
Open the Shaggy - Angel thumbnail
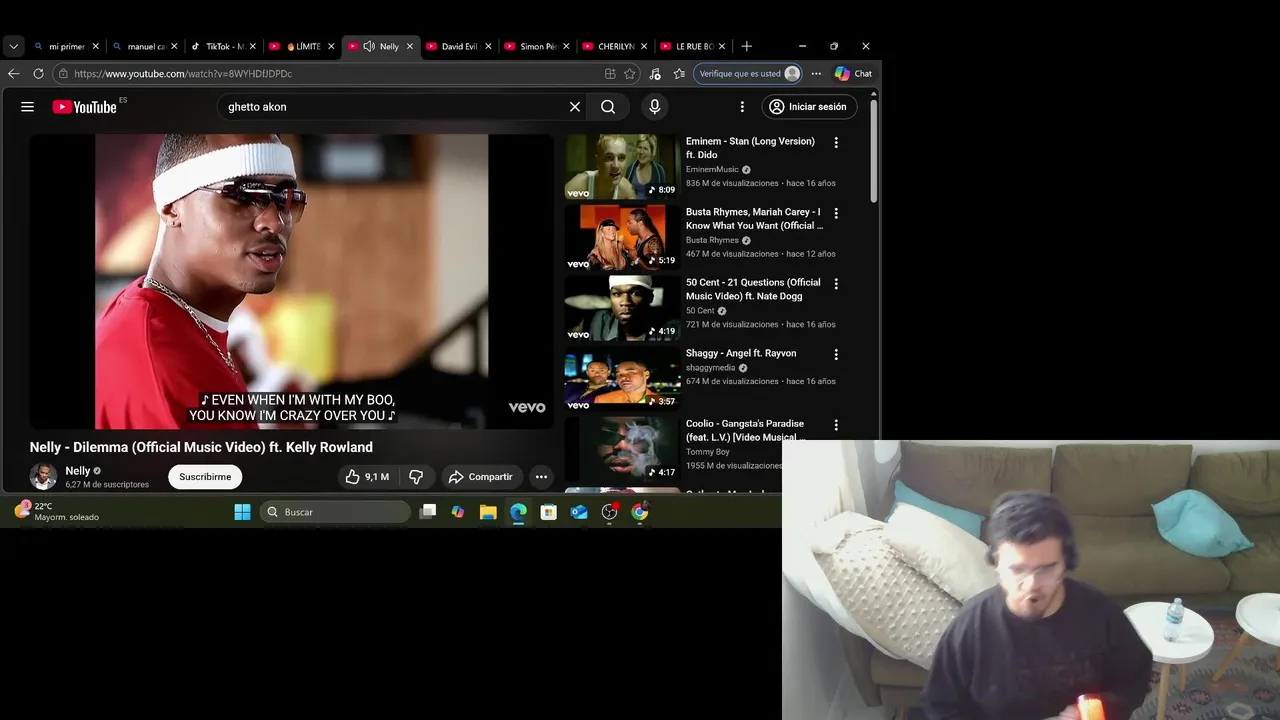pyautogui.click(x=622, y=380)
